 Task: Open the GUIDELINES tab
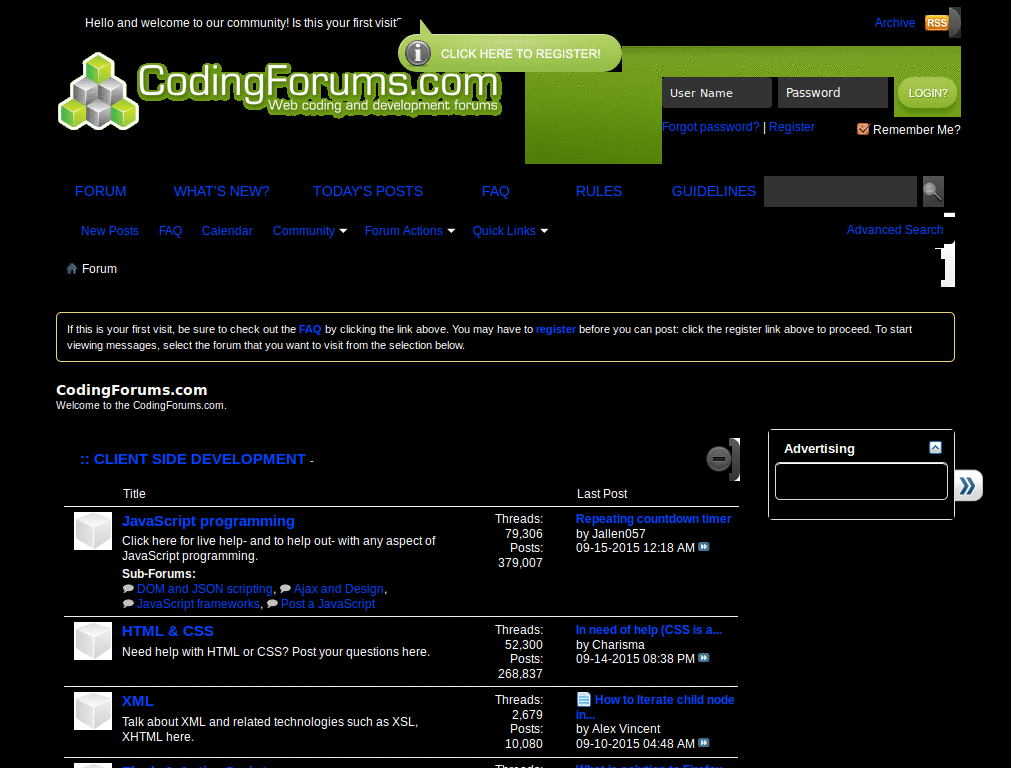(x=714, y=191)
